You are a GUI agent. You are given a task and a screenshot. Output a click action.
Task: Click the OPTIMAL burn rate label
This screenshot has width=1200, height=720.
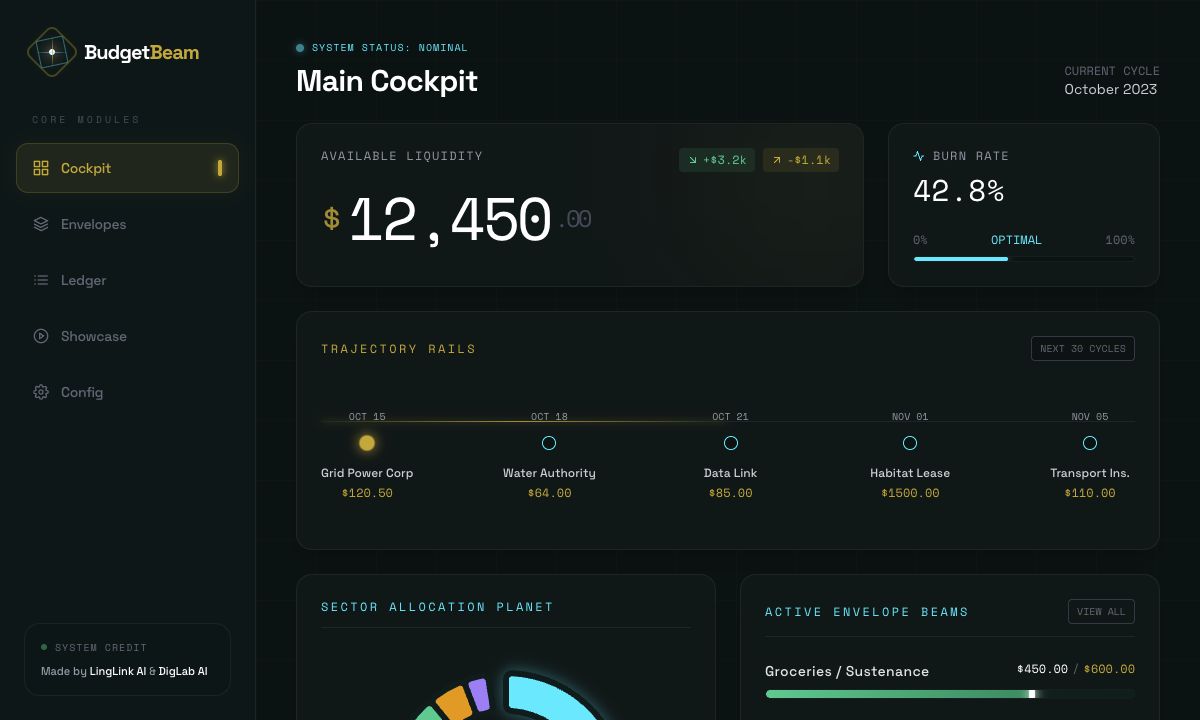[x=1016, y=240]
